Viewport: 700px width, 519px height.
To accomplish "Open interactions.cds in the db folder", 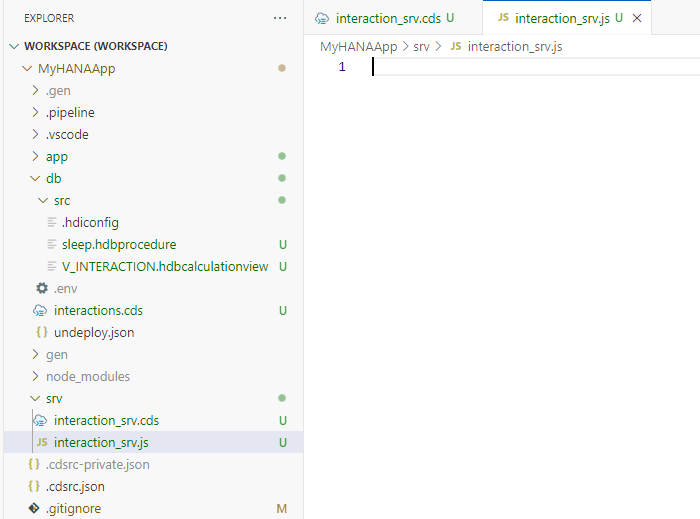I will point(98,311).
